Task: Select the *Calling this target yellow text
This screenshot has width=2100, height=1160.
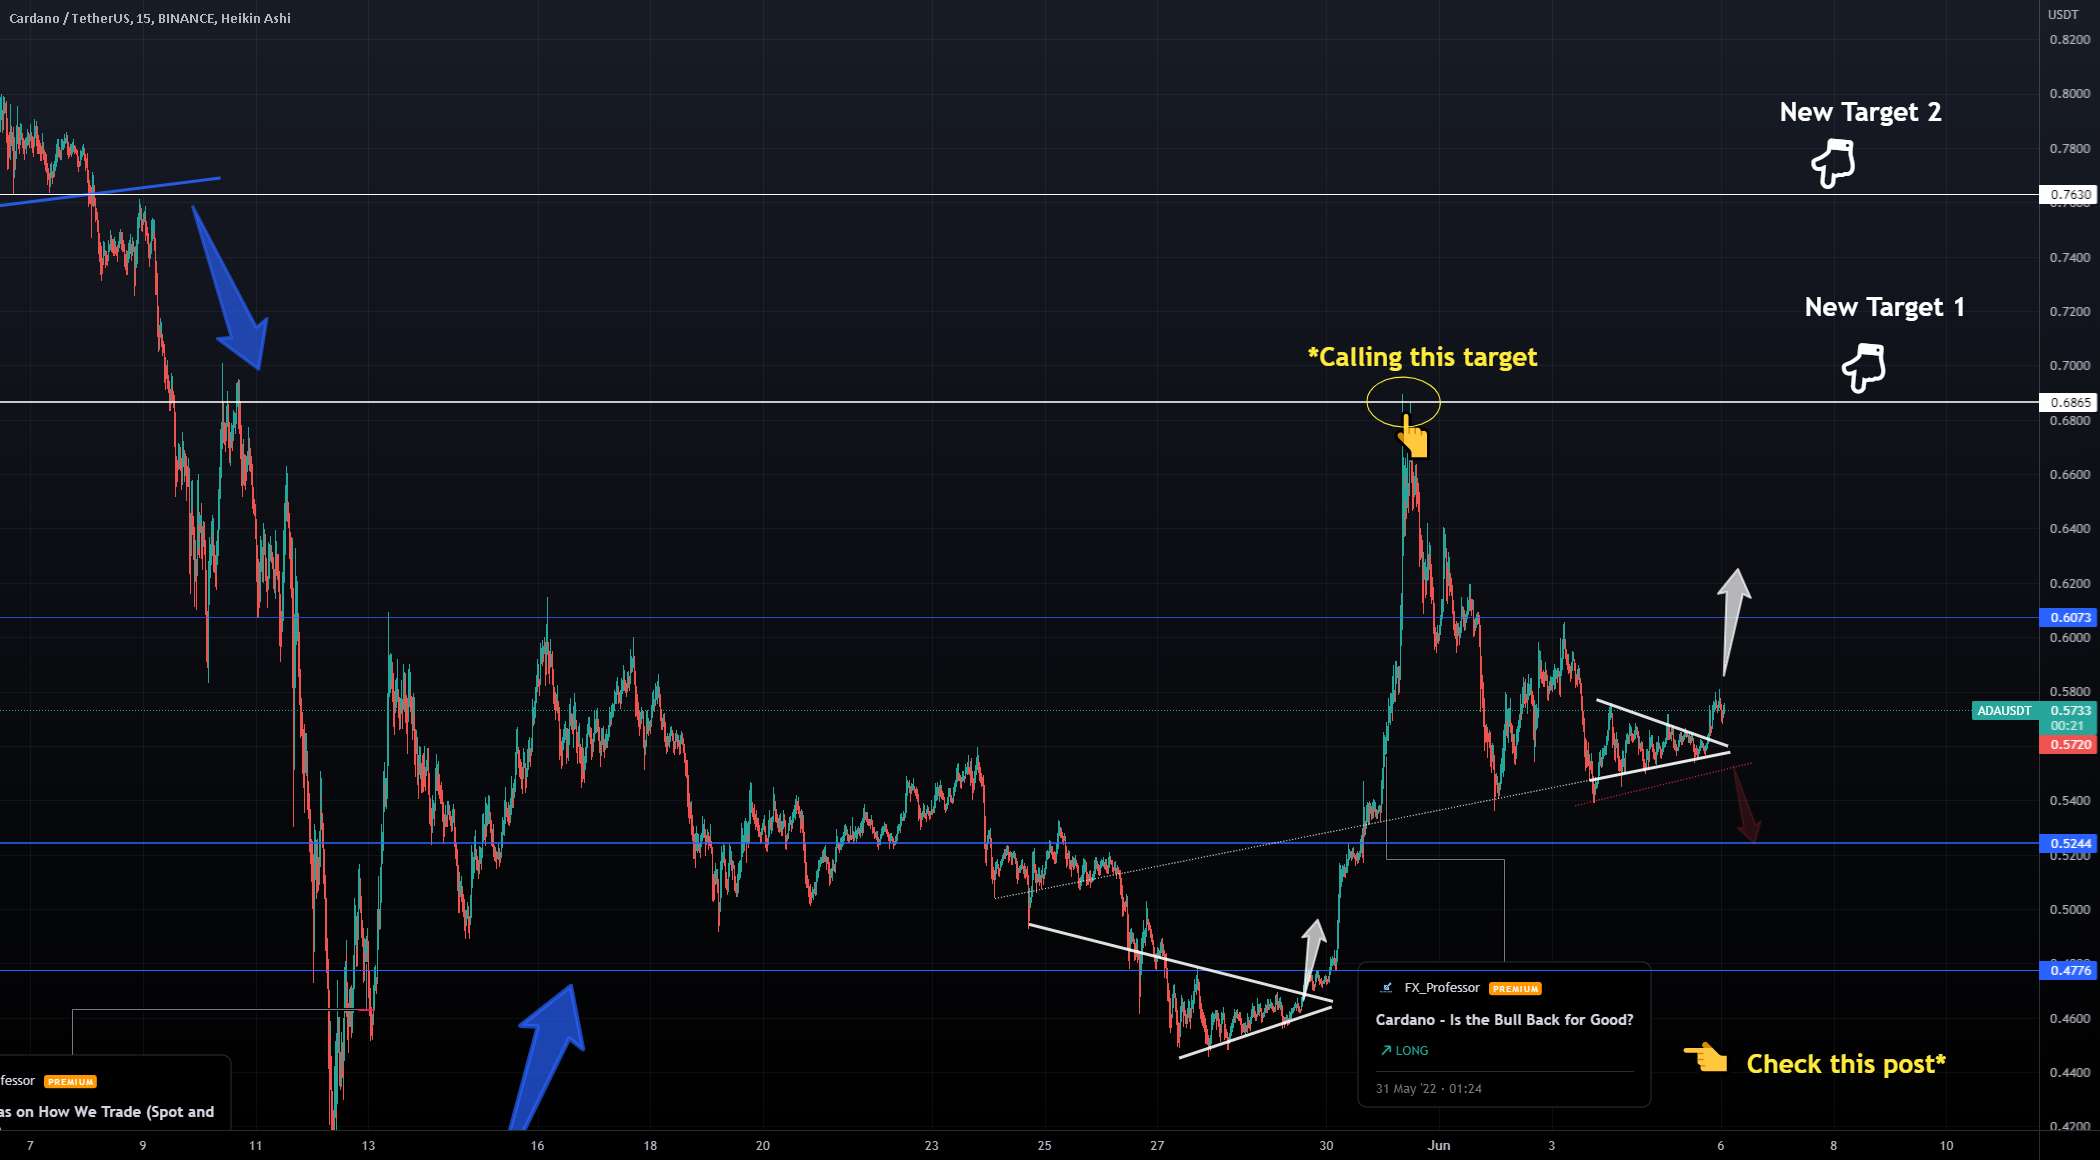Action: (1422, 357)
